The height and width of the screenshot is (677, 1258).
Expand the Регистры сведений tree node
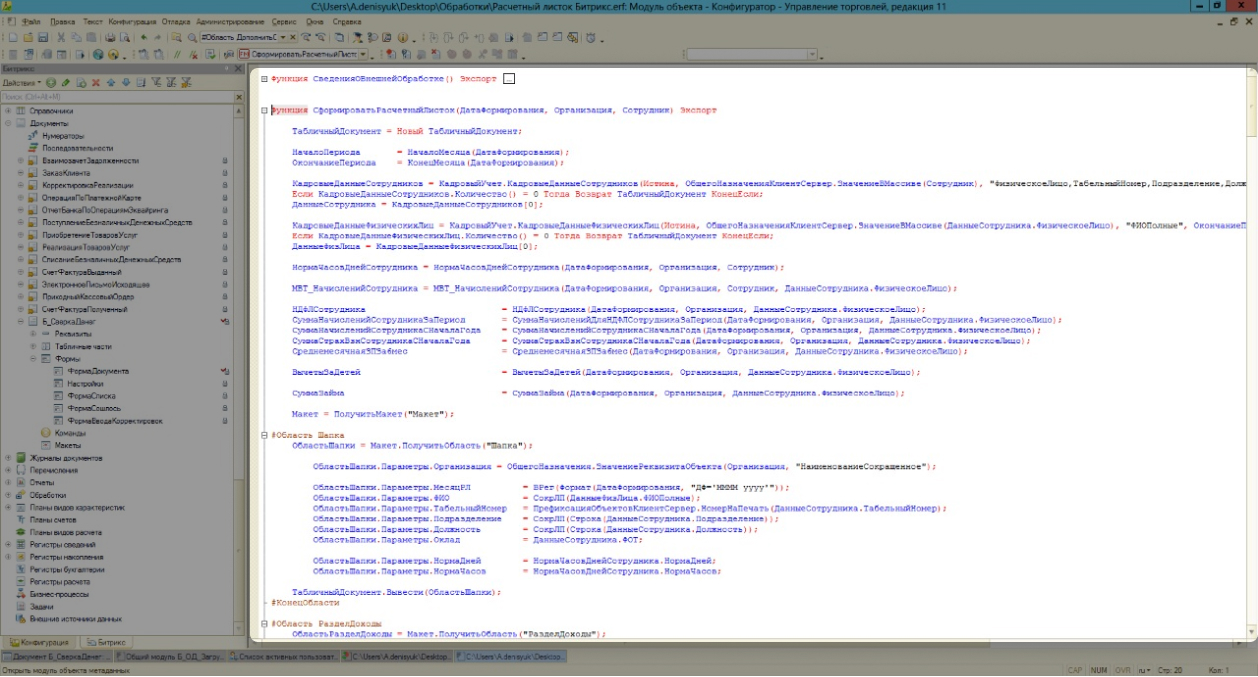8,544
